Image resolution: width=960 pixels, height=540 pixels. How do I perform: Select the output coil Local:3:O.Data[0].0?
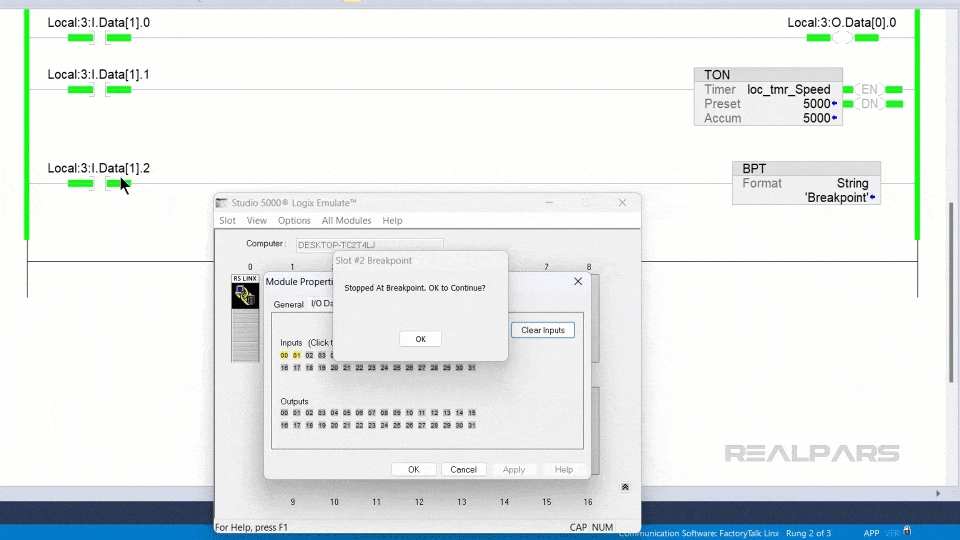842,38
